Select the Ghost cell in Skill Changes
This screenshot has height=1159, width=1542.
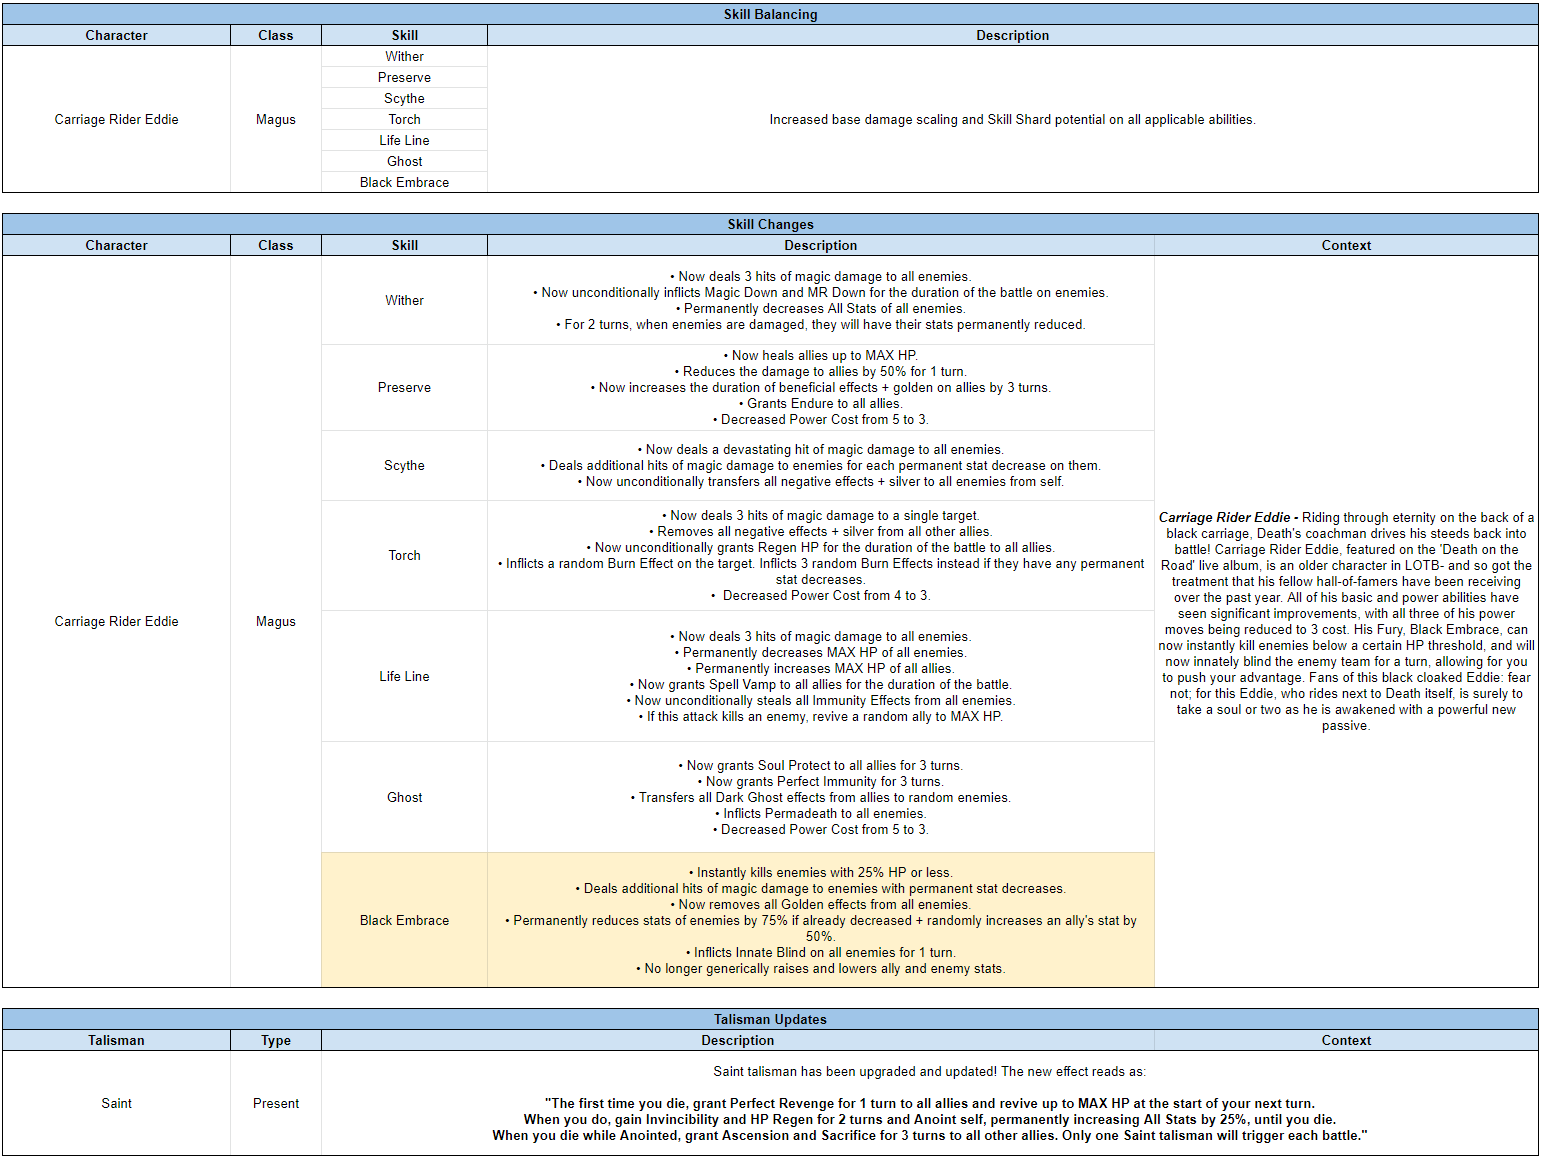404,797
